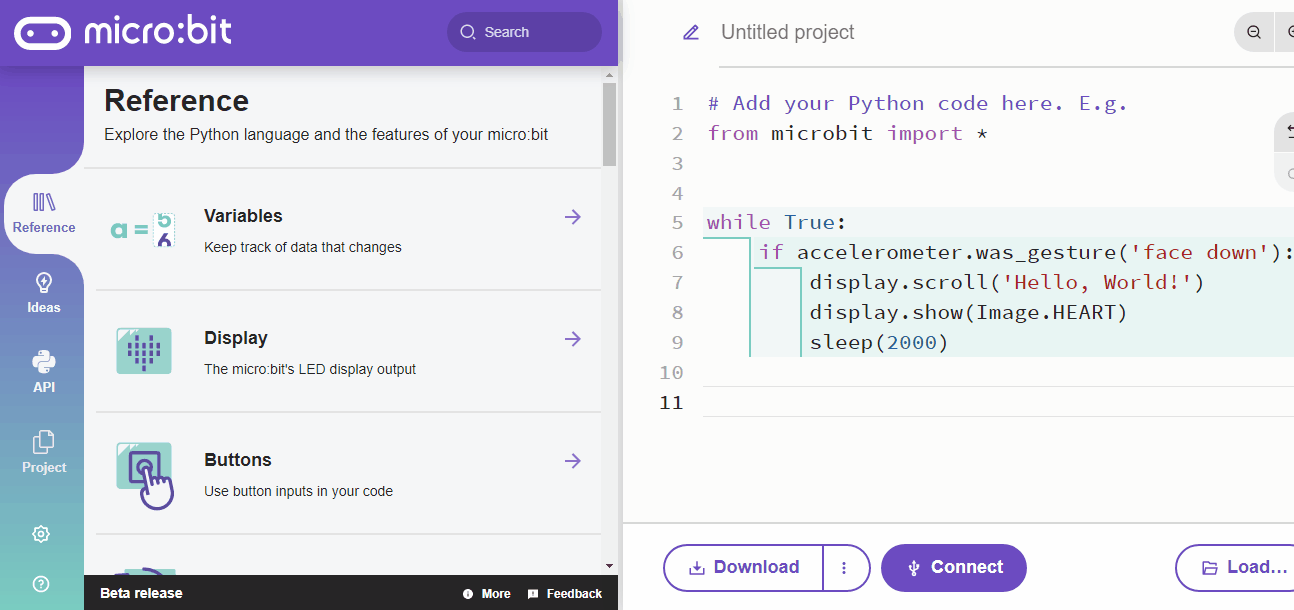Viewport: 1294px width, 610px height.
Task: Click the Feedback button
Action: click(x=565, y=594)
